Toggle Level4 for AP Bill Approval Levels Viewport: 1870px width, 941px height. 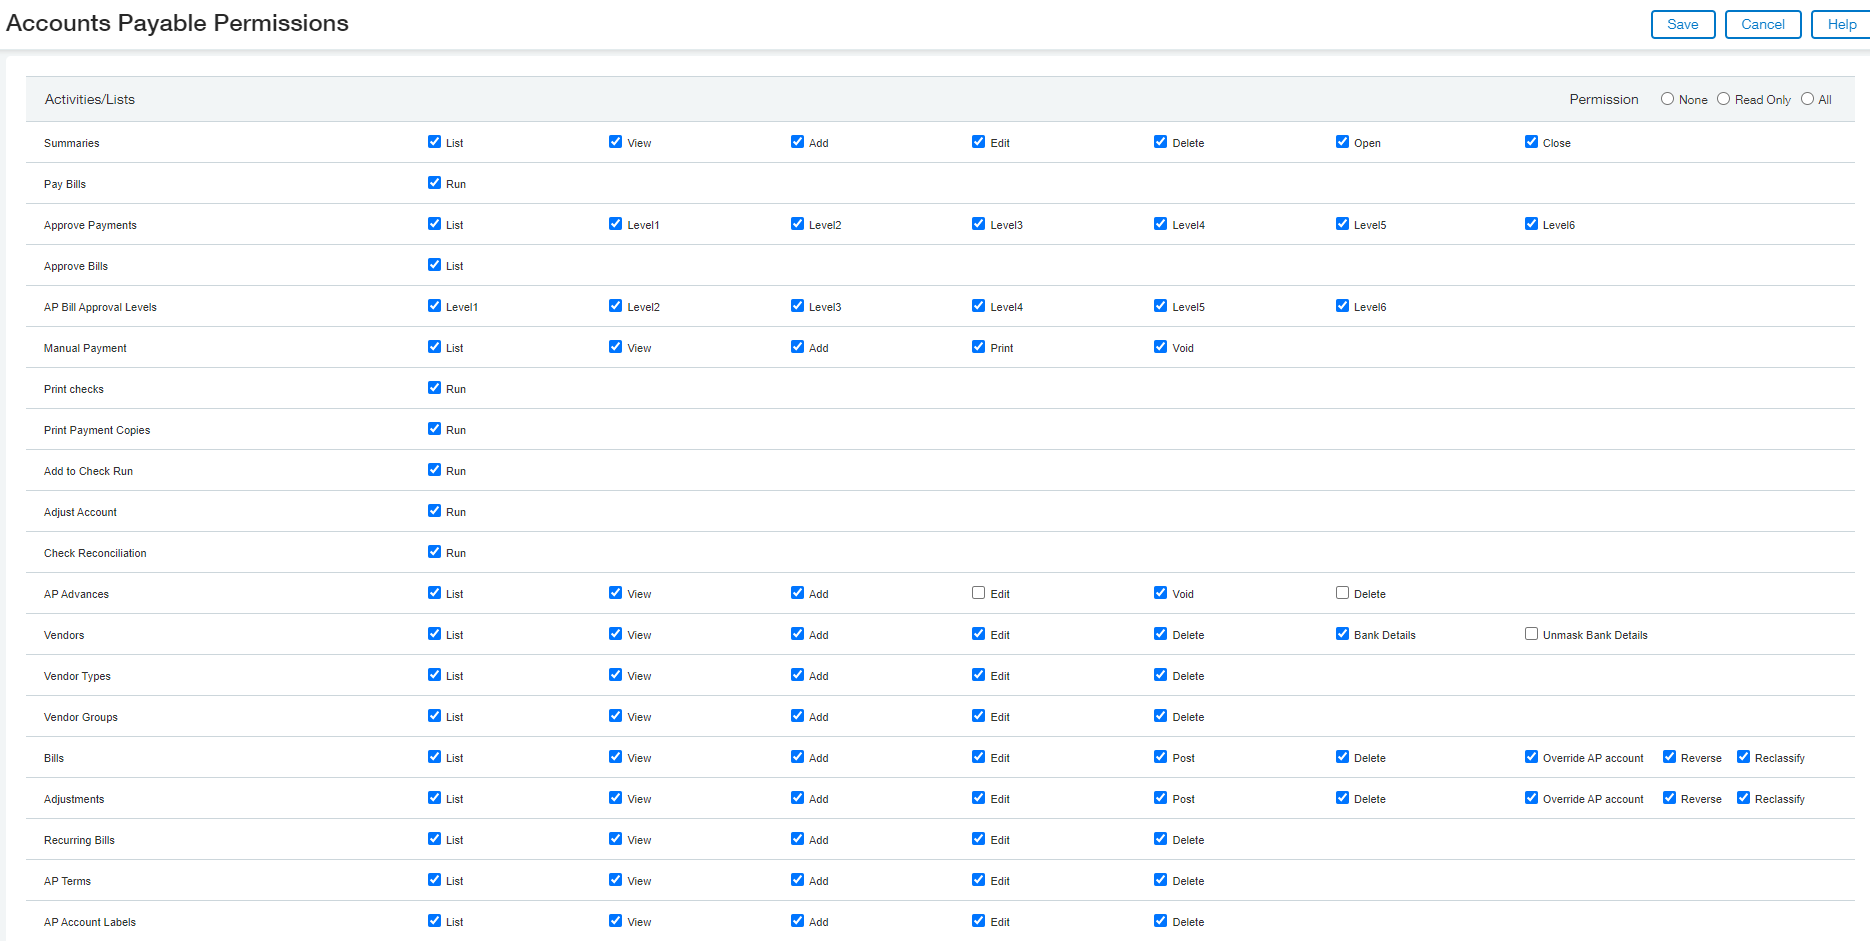978,306
